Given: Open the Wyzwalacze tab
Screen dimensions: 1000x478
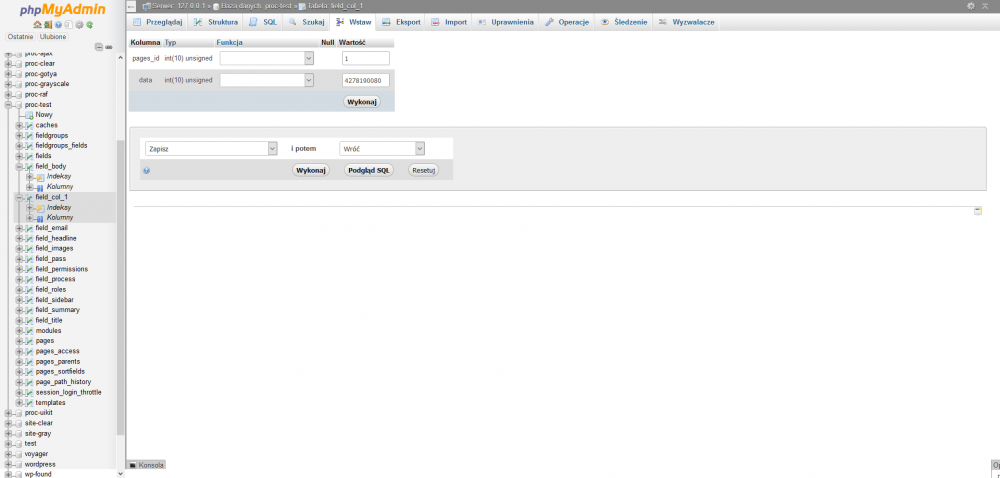Looking at the screenshot, I should pos(687,22).
